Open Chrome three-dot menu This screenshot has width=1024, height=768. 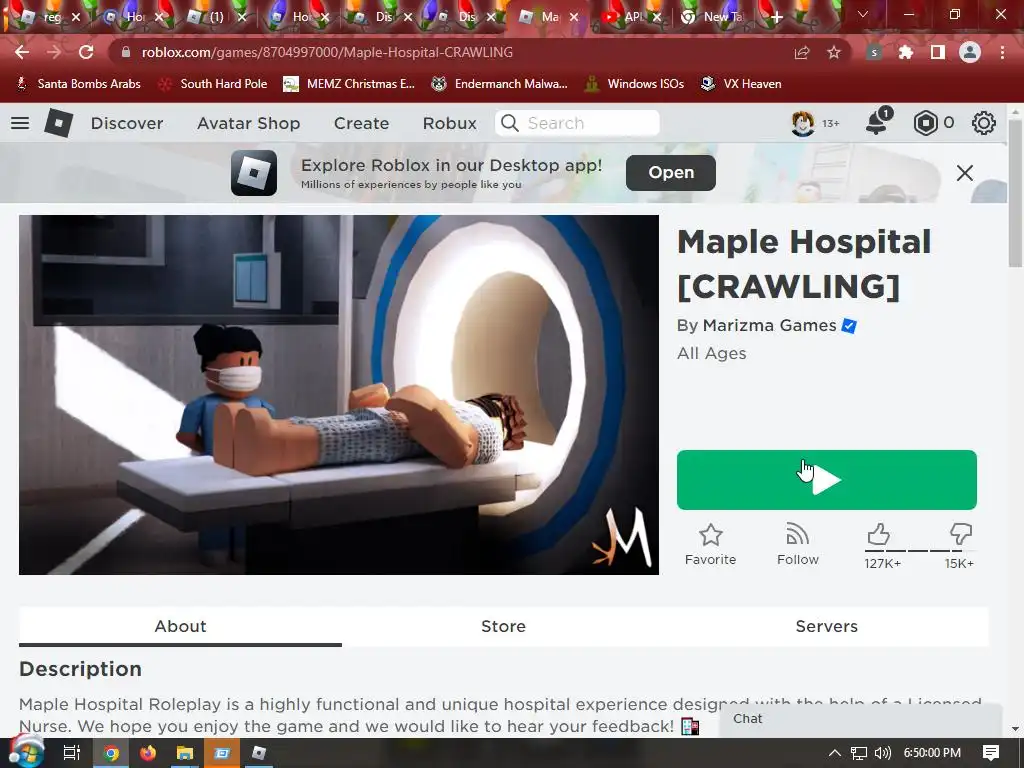[1002, 52]
